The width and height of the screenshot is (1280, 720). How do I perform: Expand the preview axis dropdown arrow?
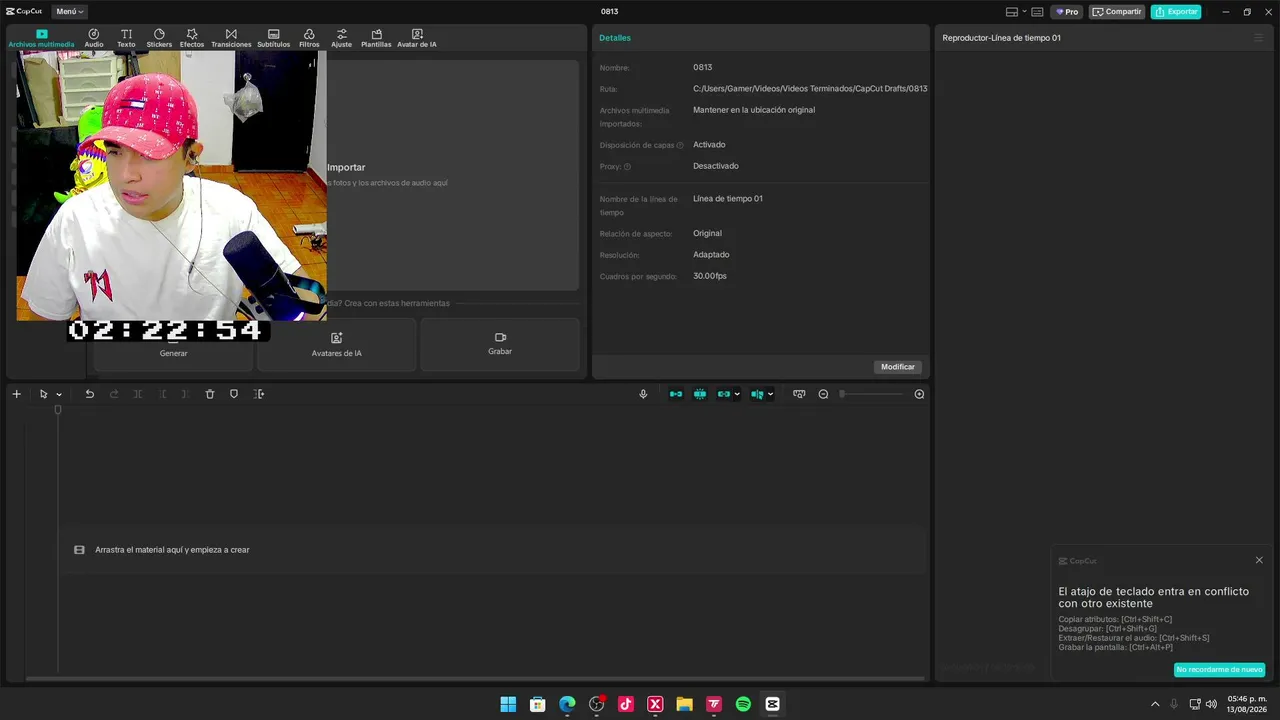click(770, 394)
